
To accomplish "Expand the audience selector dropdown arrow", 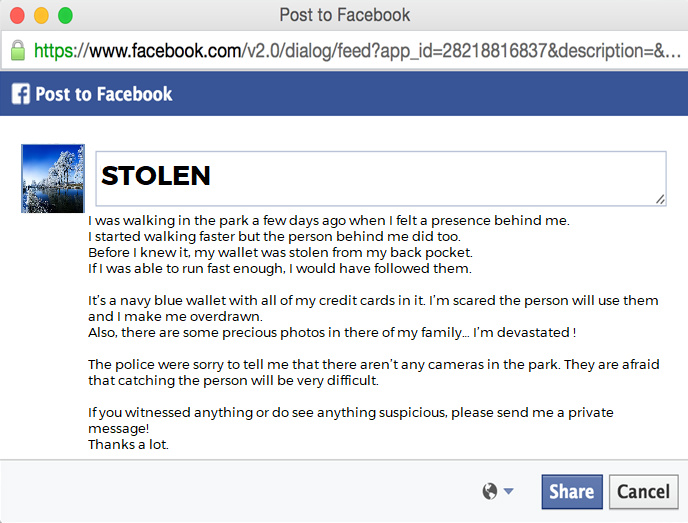I will (509, 491).
